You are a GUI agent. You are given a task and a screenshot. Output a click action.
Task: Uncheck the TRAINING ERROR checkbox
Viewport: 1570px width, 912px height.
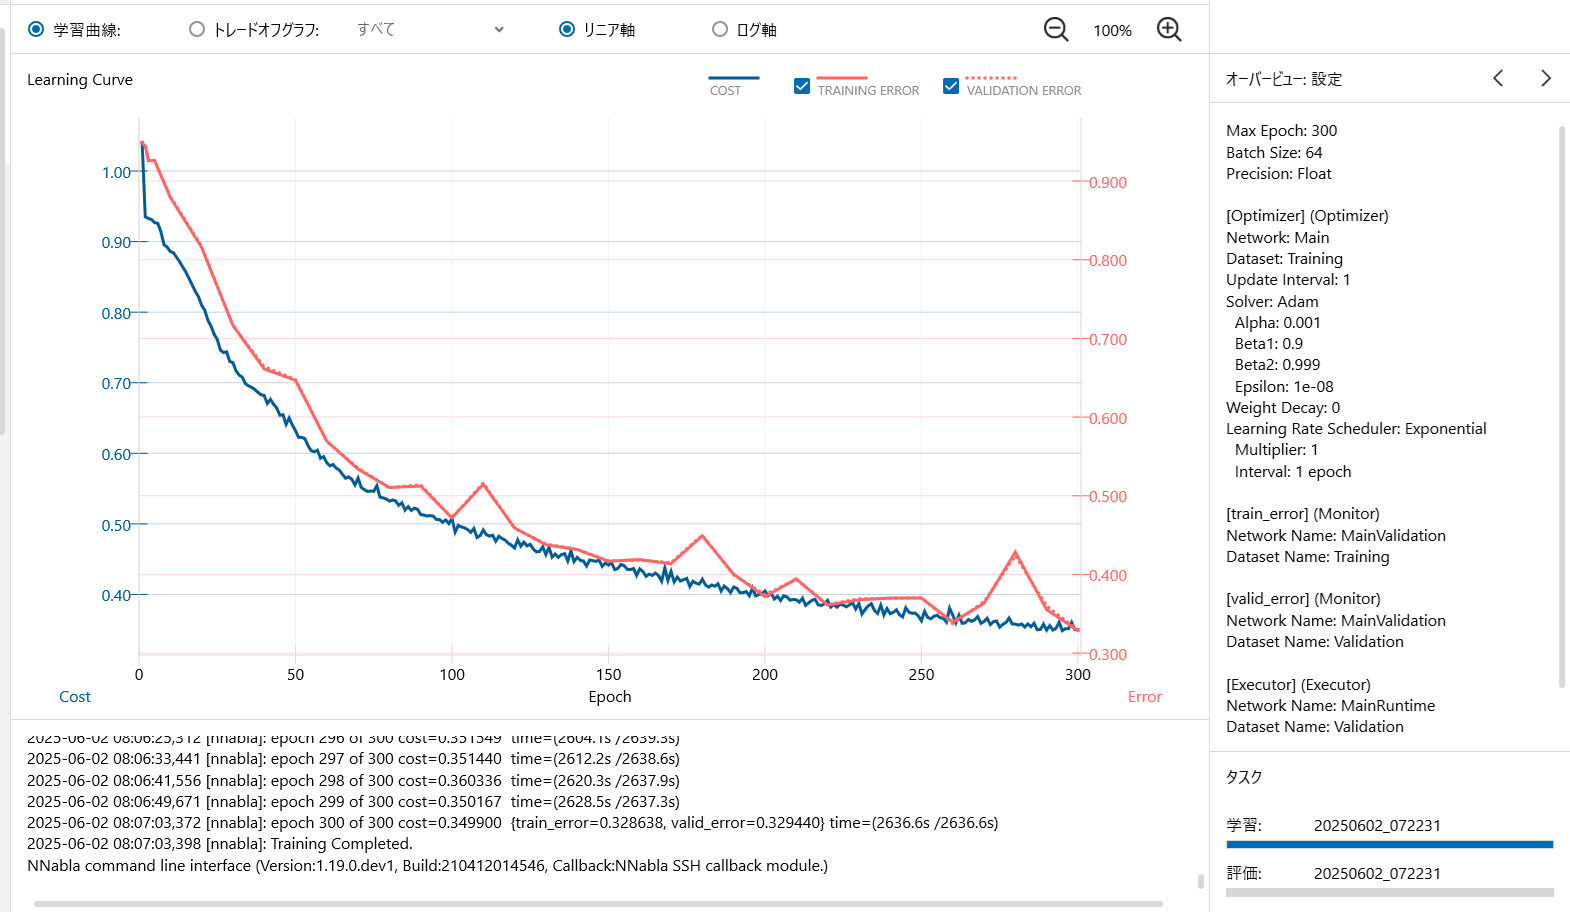coord(802,87)
